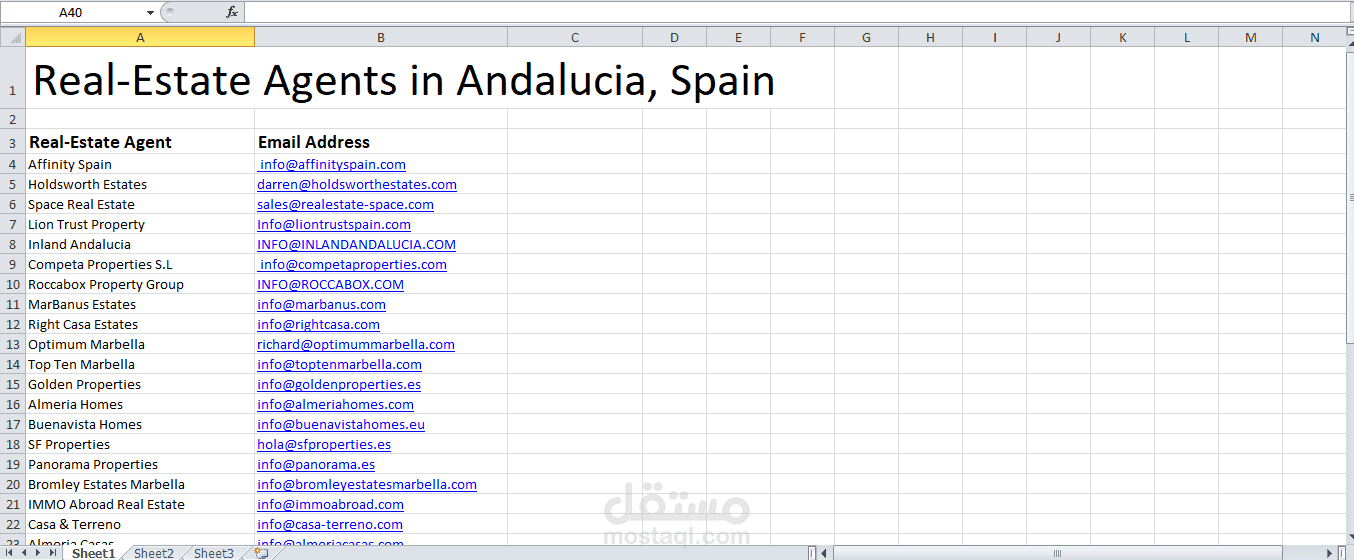This screenshot has height=560, width=1354.
Task: Select column C header
Action: click(x=575, y=38)
